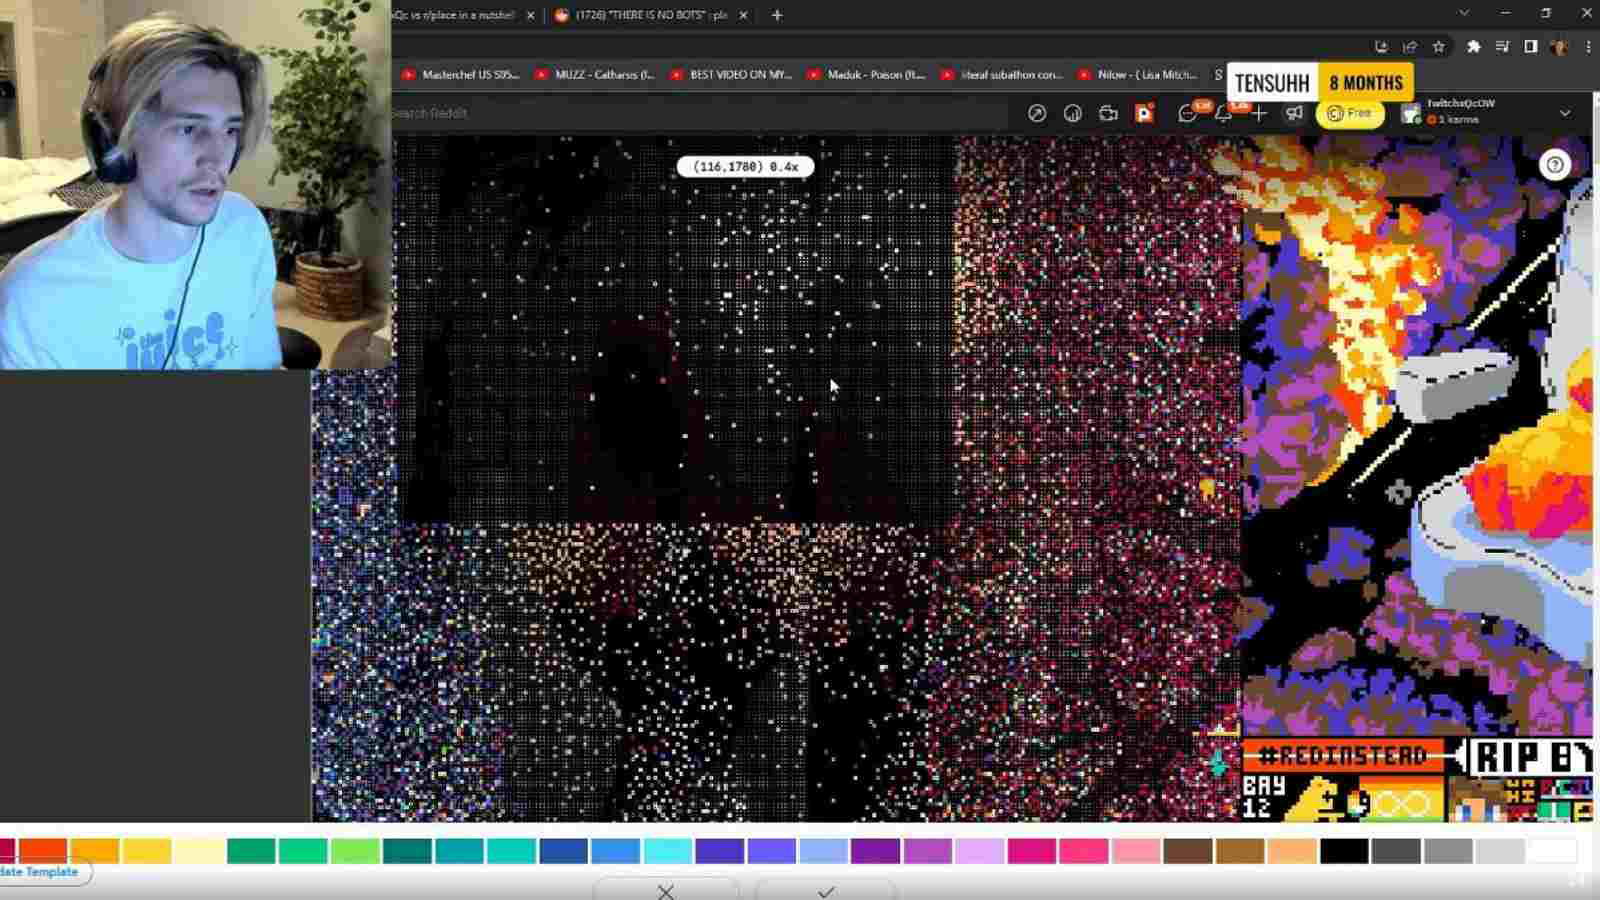Select the dark purple color swatch
This screenshot has height=900, width=1600.
875,851
